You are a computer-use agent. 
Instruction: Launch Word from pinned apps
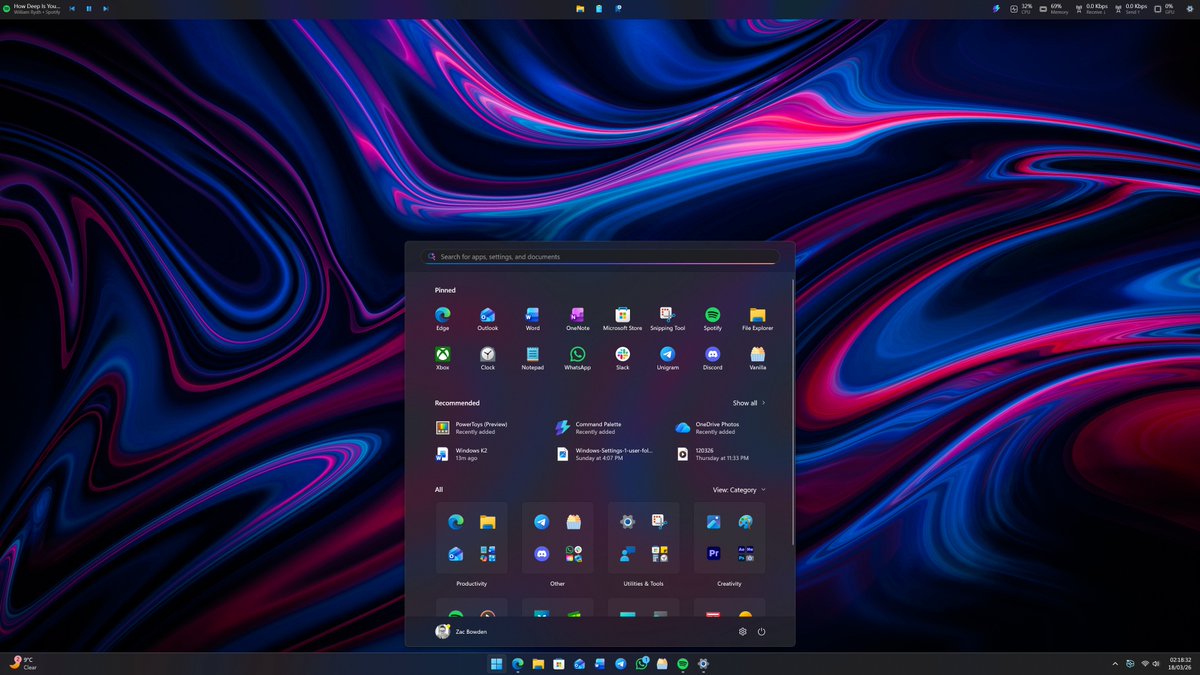coord(532,319)
